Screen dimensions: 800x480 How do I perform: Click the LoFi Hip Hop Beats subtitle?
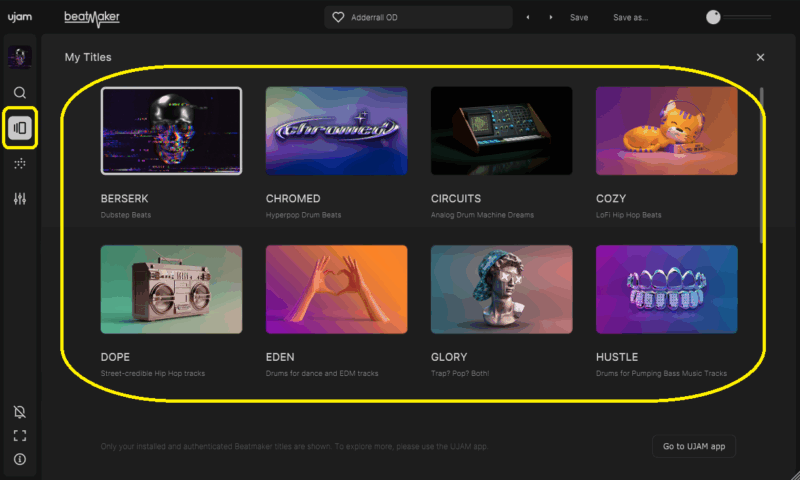click(629, 215)
